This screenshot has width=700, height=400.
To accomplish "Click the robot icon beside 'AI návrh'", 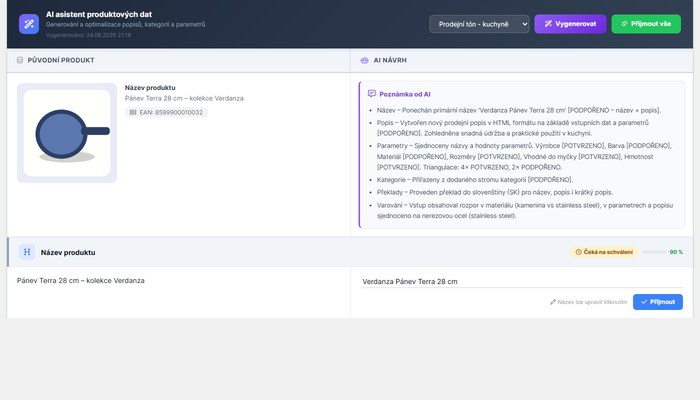I will 364,60.
